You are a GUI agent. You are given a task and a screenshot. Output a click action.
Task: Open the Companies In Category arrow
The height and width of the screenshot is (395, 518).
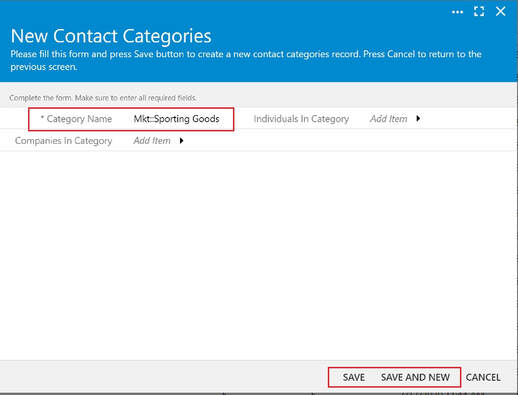click(x=181, y=141)
